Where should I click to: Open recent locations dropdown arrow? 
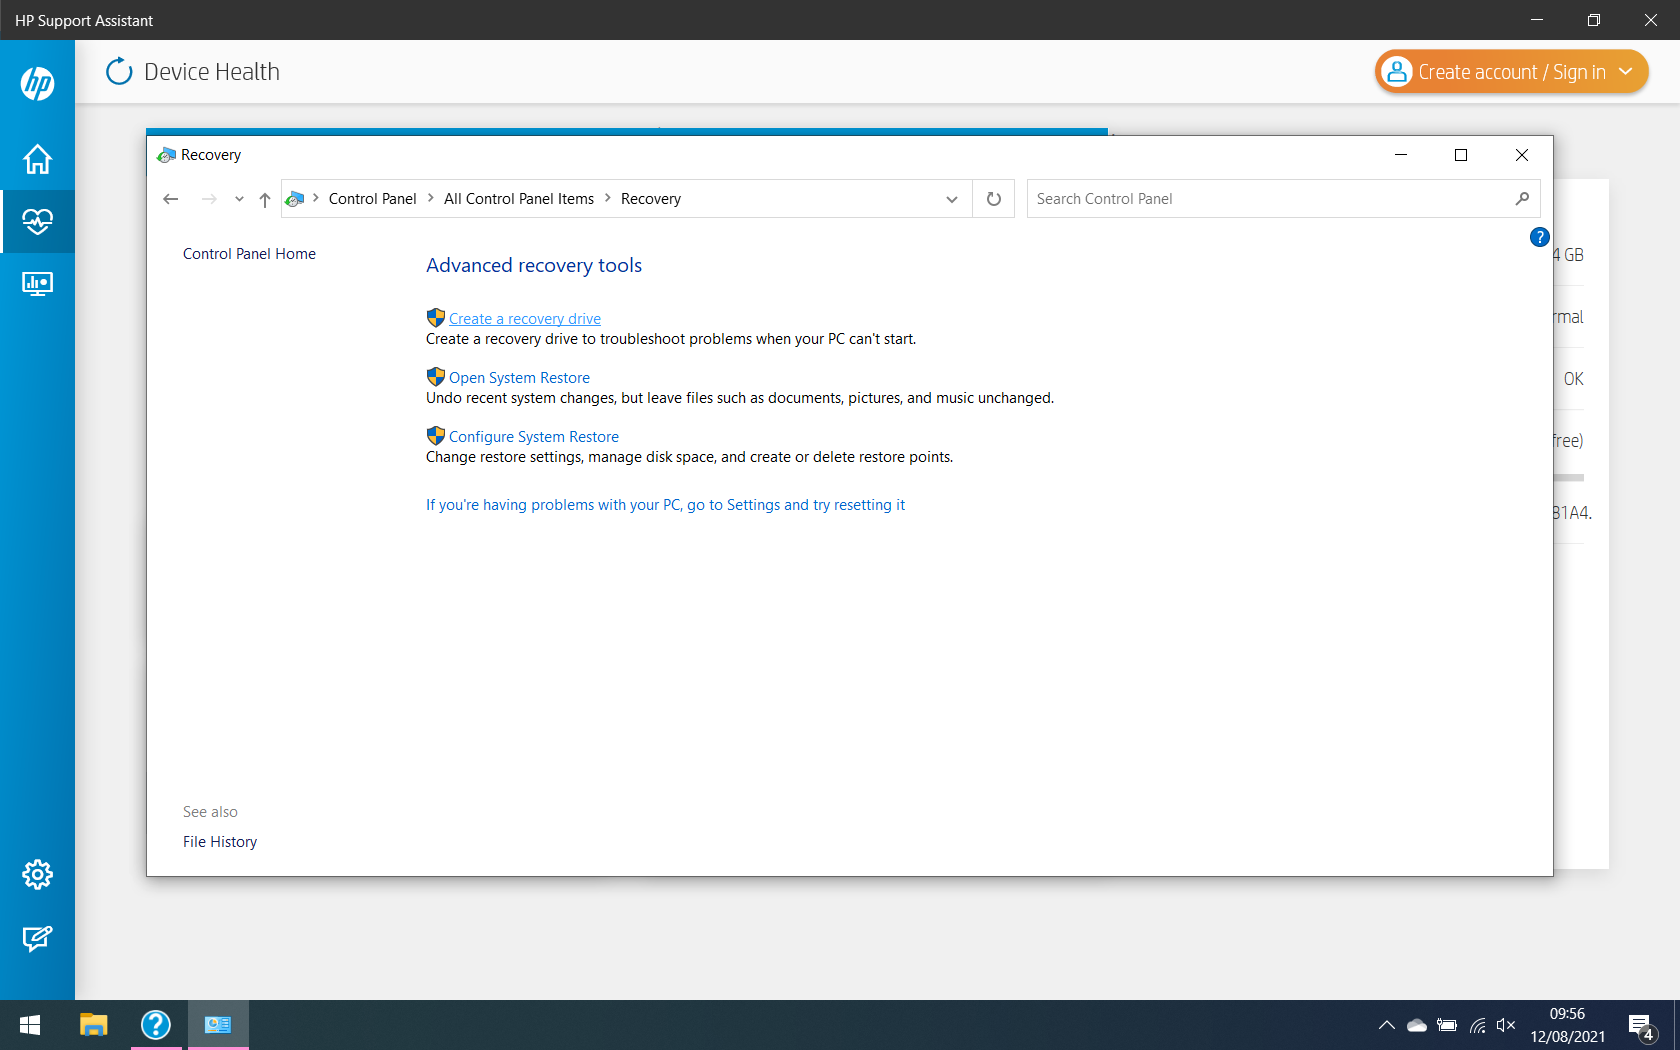[x=239, y=199]
